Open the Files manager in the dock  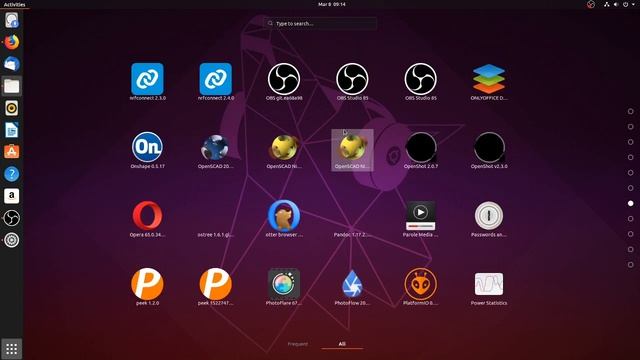11,86
